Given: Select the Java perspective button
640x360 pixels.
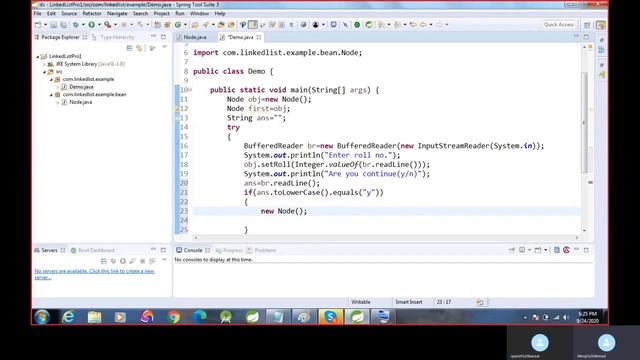Looking at the screenshot, I should pos(600,25).
